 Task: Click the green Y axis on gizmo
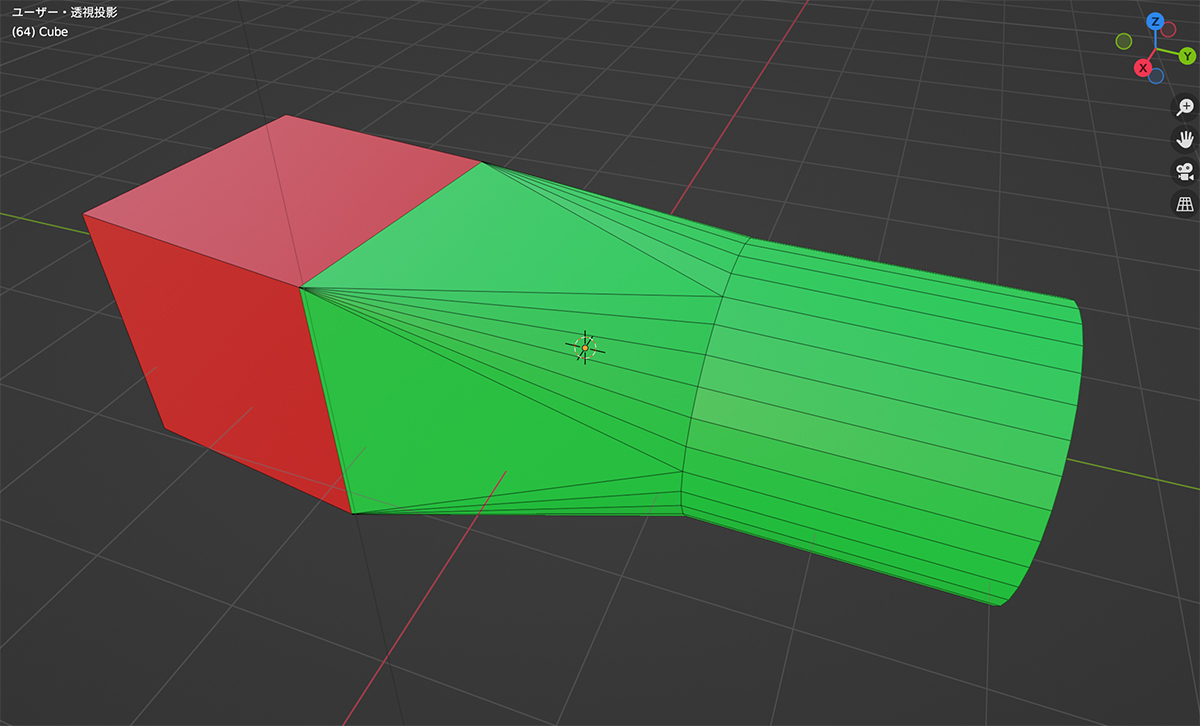pos(1188,56)
